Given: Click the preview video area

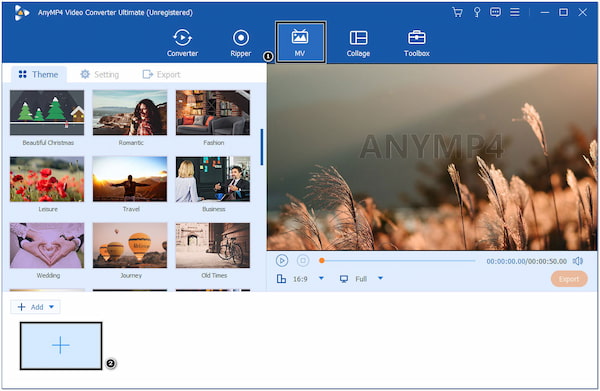Looking at the screenshot, I should pos(432,157).
